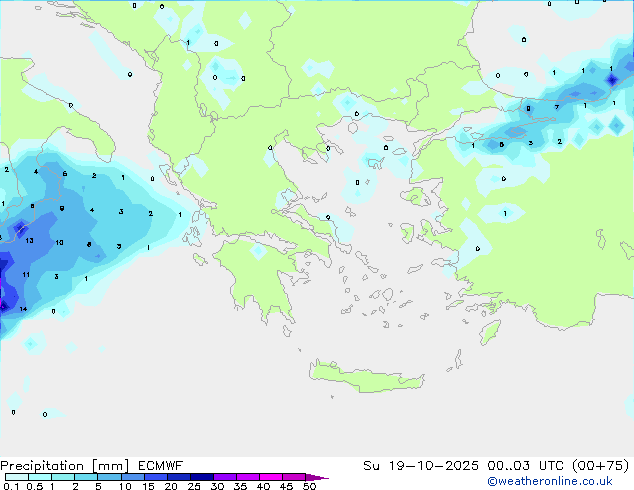Image resolution: width=634 pixels, height=490 pixels.
Task: Click the '40' legend scale label
Action: [x=264, y=486]
